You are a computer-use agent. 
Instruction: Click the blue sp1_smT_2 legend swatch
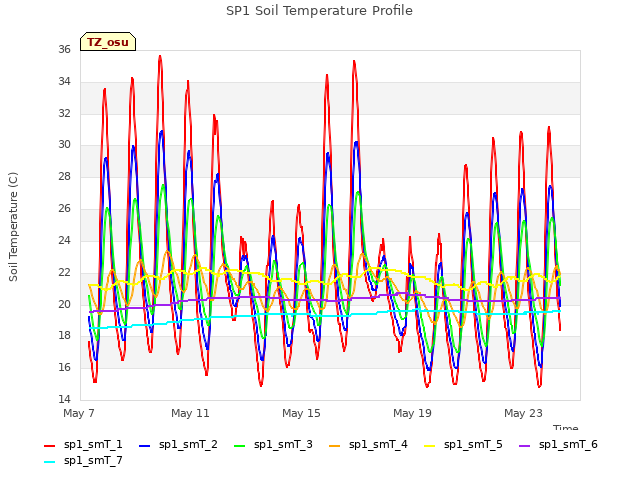[144, 446]
